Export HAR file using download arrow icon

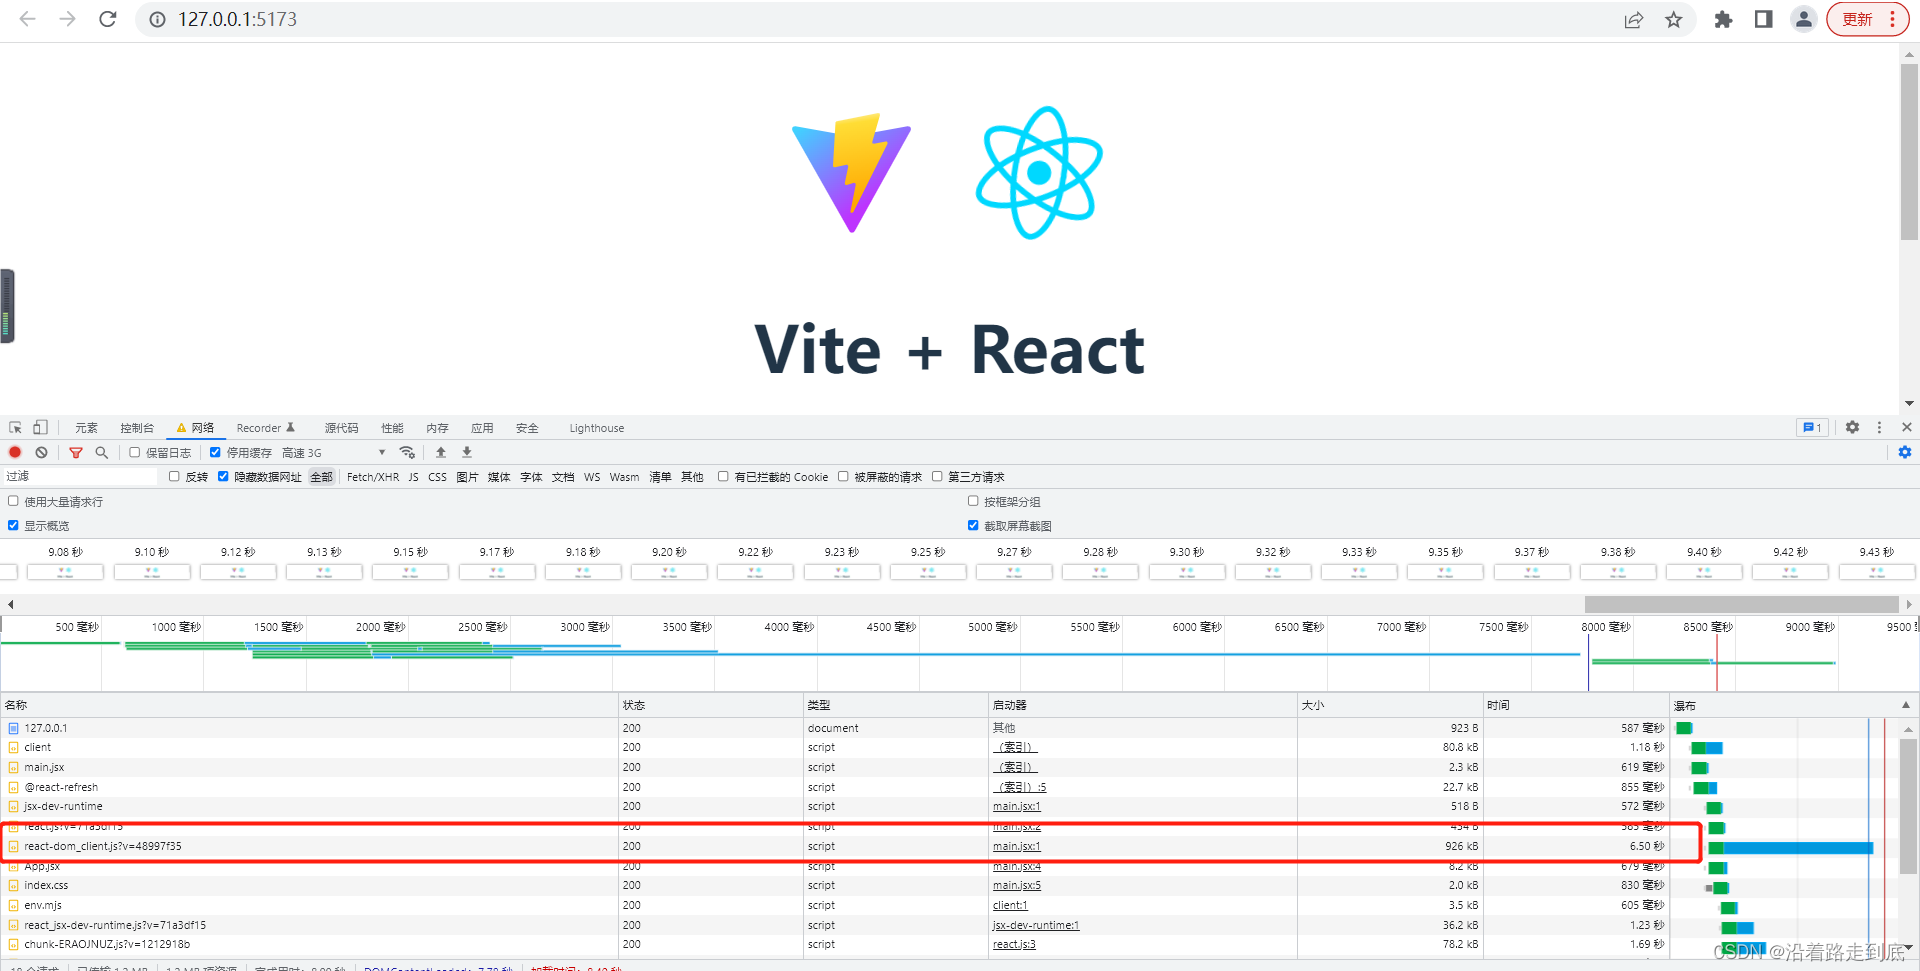coord(466,452)
